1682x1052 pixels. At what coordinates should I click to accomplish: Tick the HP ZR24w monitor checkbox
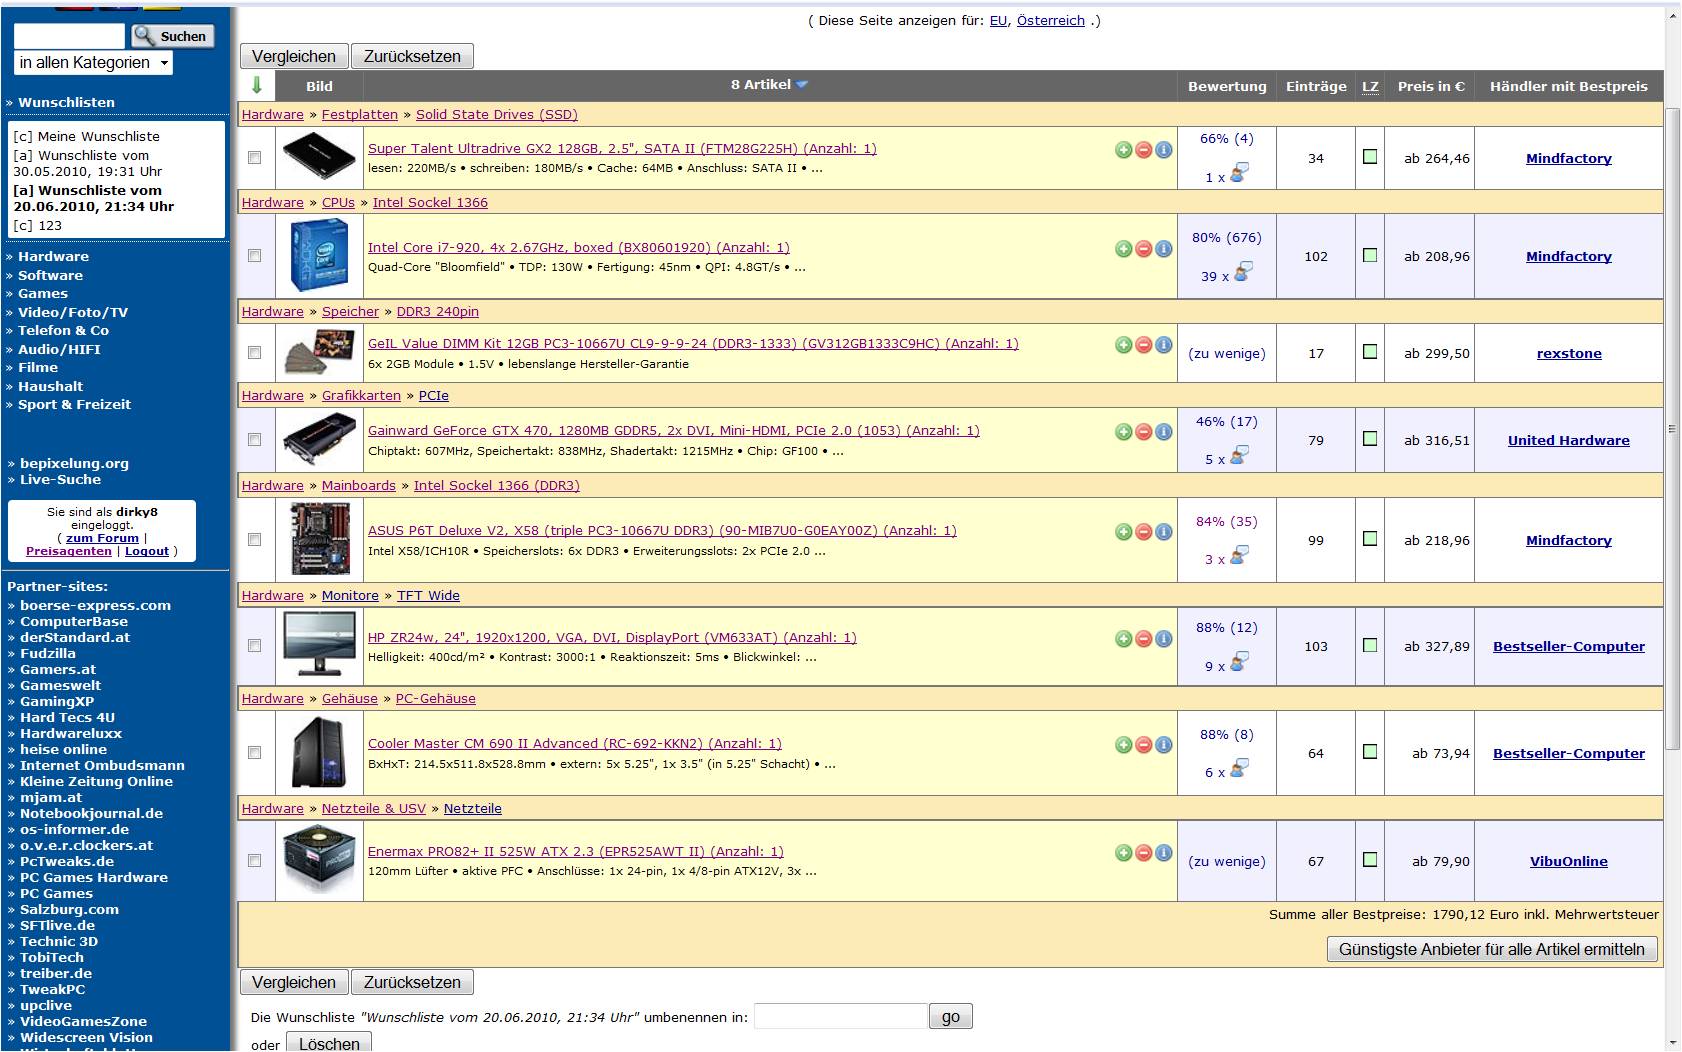255,646
